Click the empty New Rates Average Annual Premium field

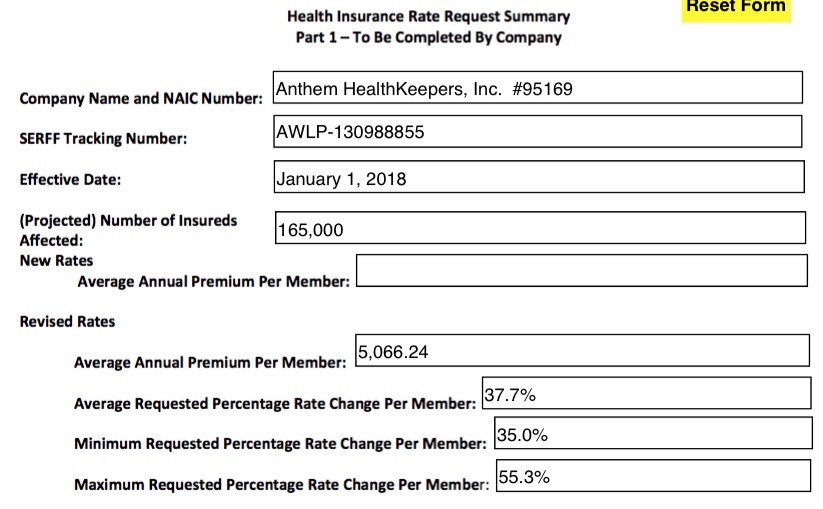coord(581,271)
